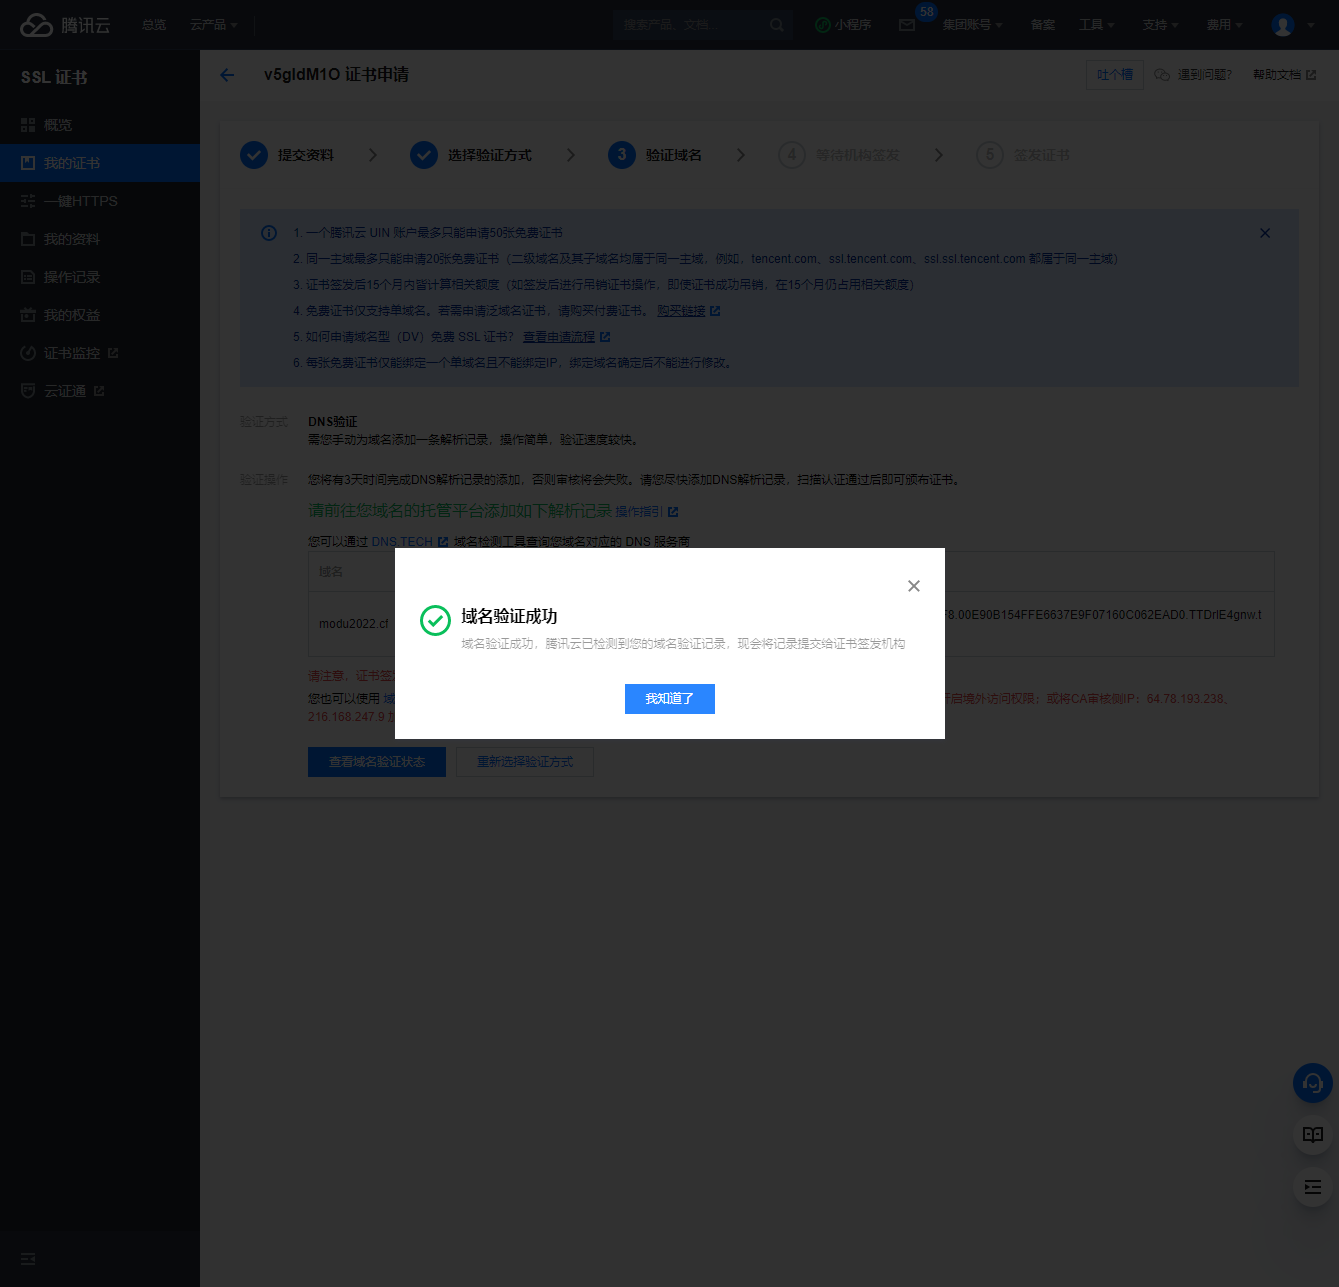This screenshot has height=1287, width=1339.
Task: Open the mail notifications icon
Action: coord(907,25)
